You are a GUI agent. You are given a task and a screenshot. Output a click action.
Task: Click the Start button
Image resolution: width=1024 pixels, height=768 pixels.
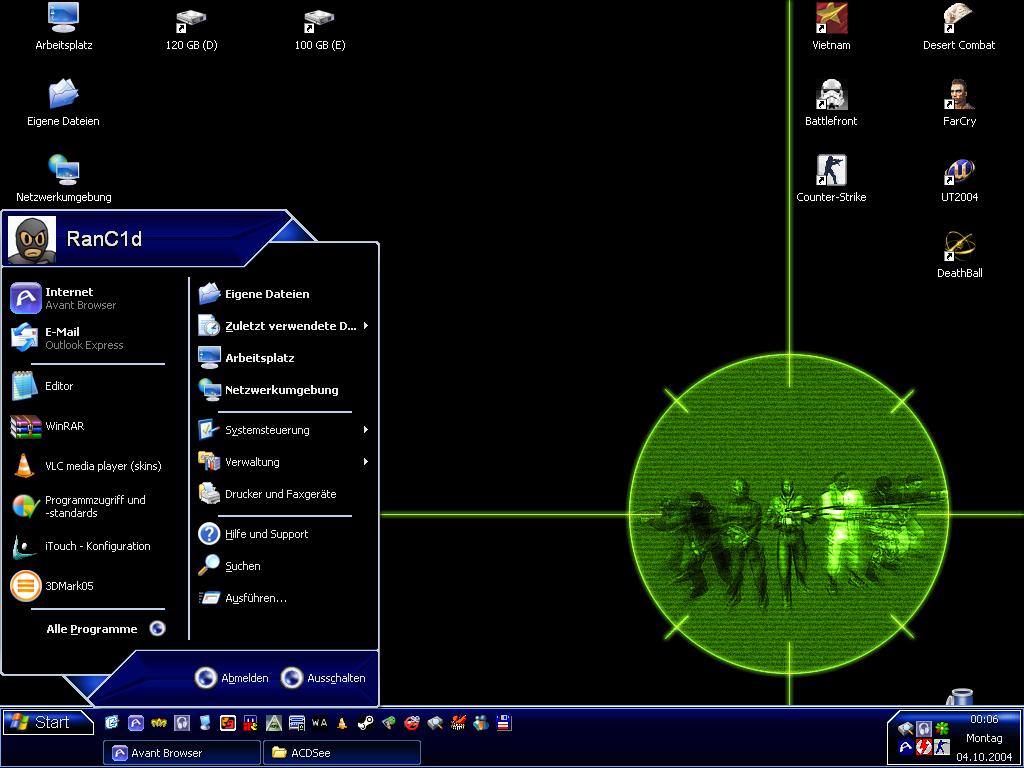pos(48,722)
